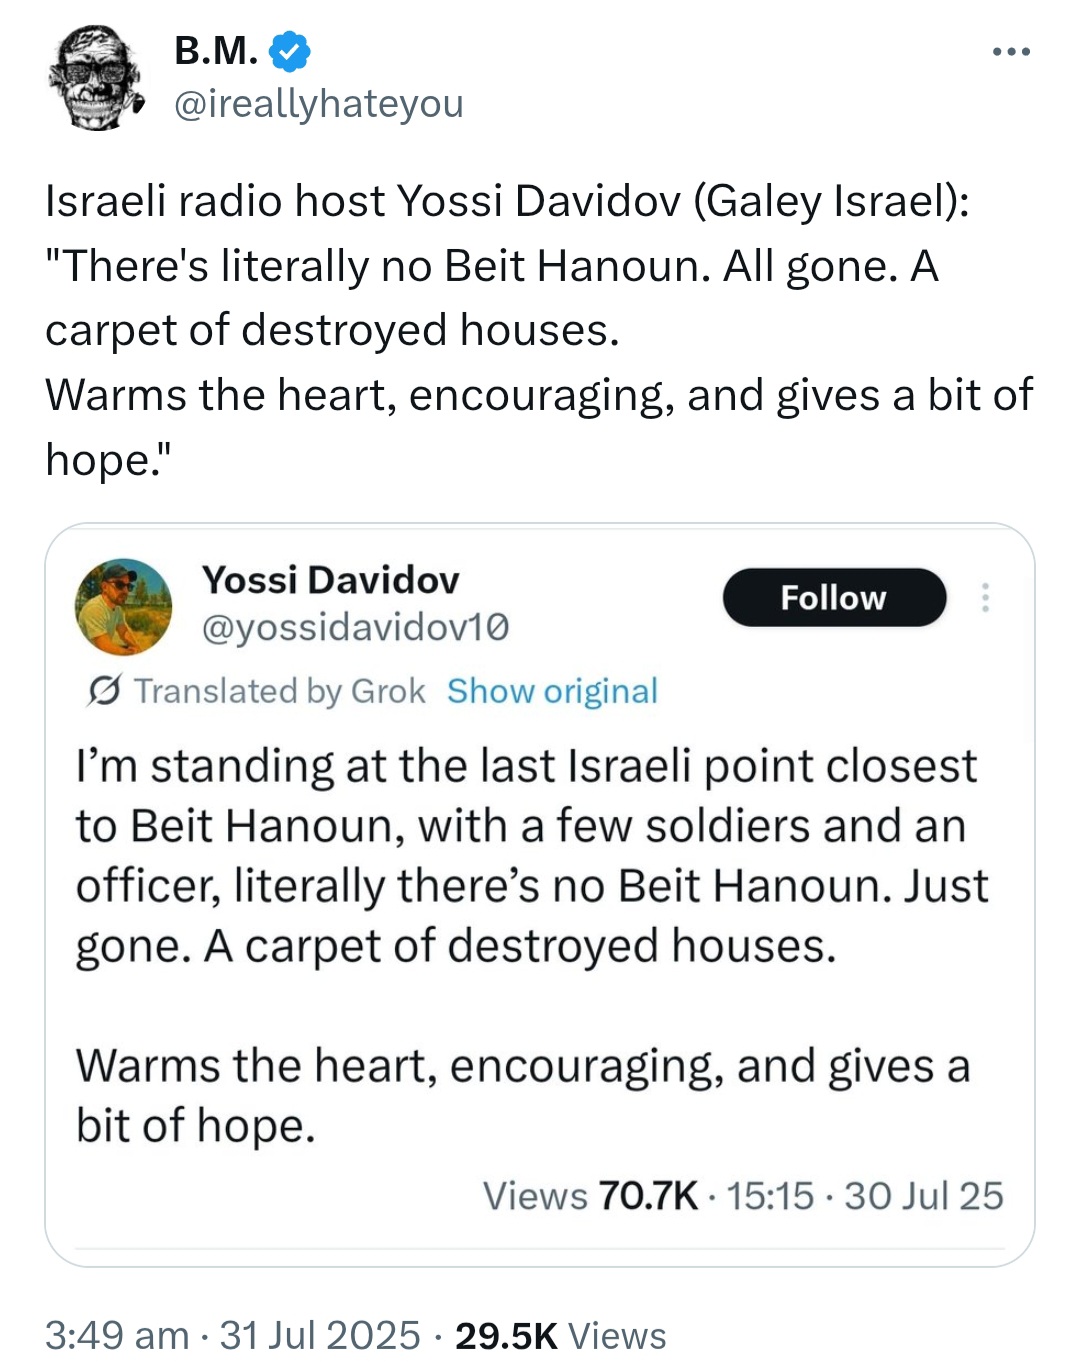Image resolution: width=1080 pixels, height=1369 pixels.
Task: Click the "Translated by Grok" label
Action: [280, 691]
